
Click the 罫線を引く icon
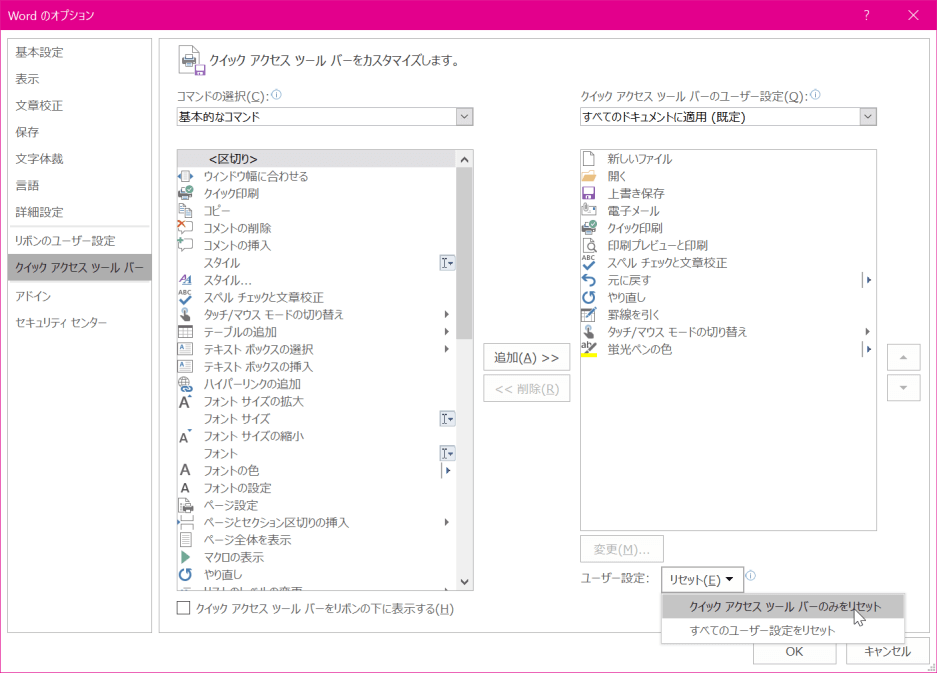pos(589,314)
